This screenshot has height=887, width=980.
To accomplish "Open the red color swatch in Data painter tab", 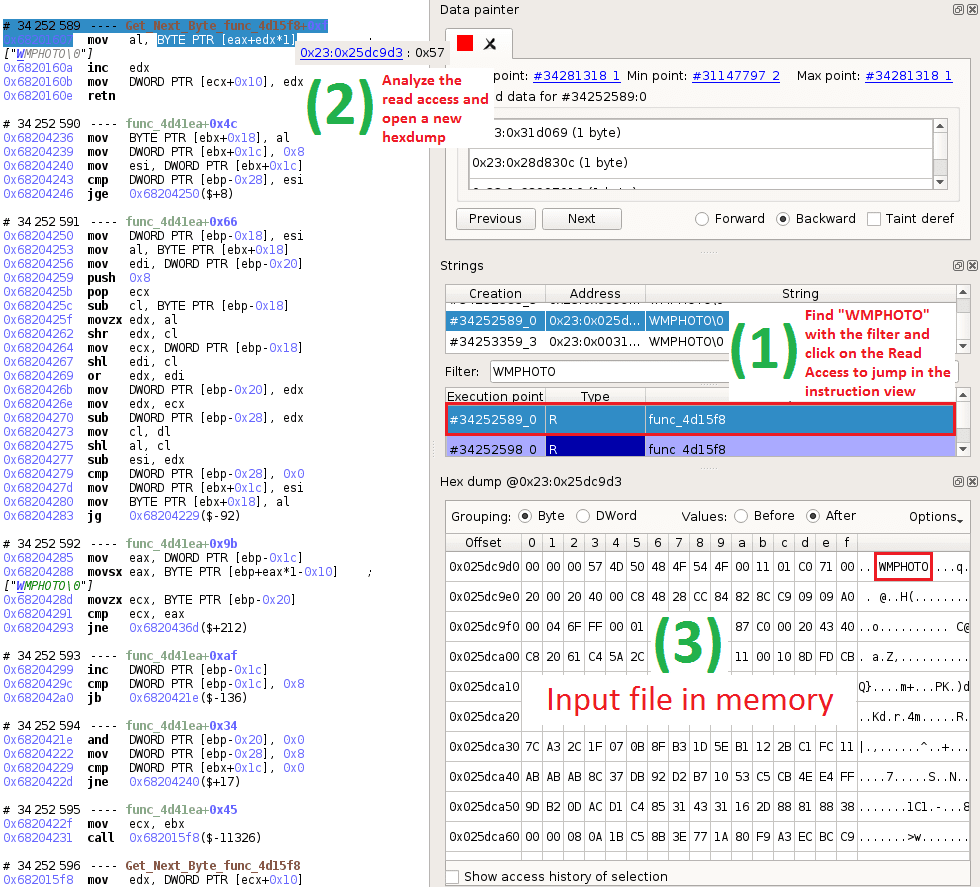I will (465, 43).
